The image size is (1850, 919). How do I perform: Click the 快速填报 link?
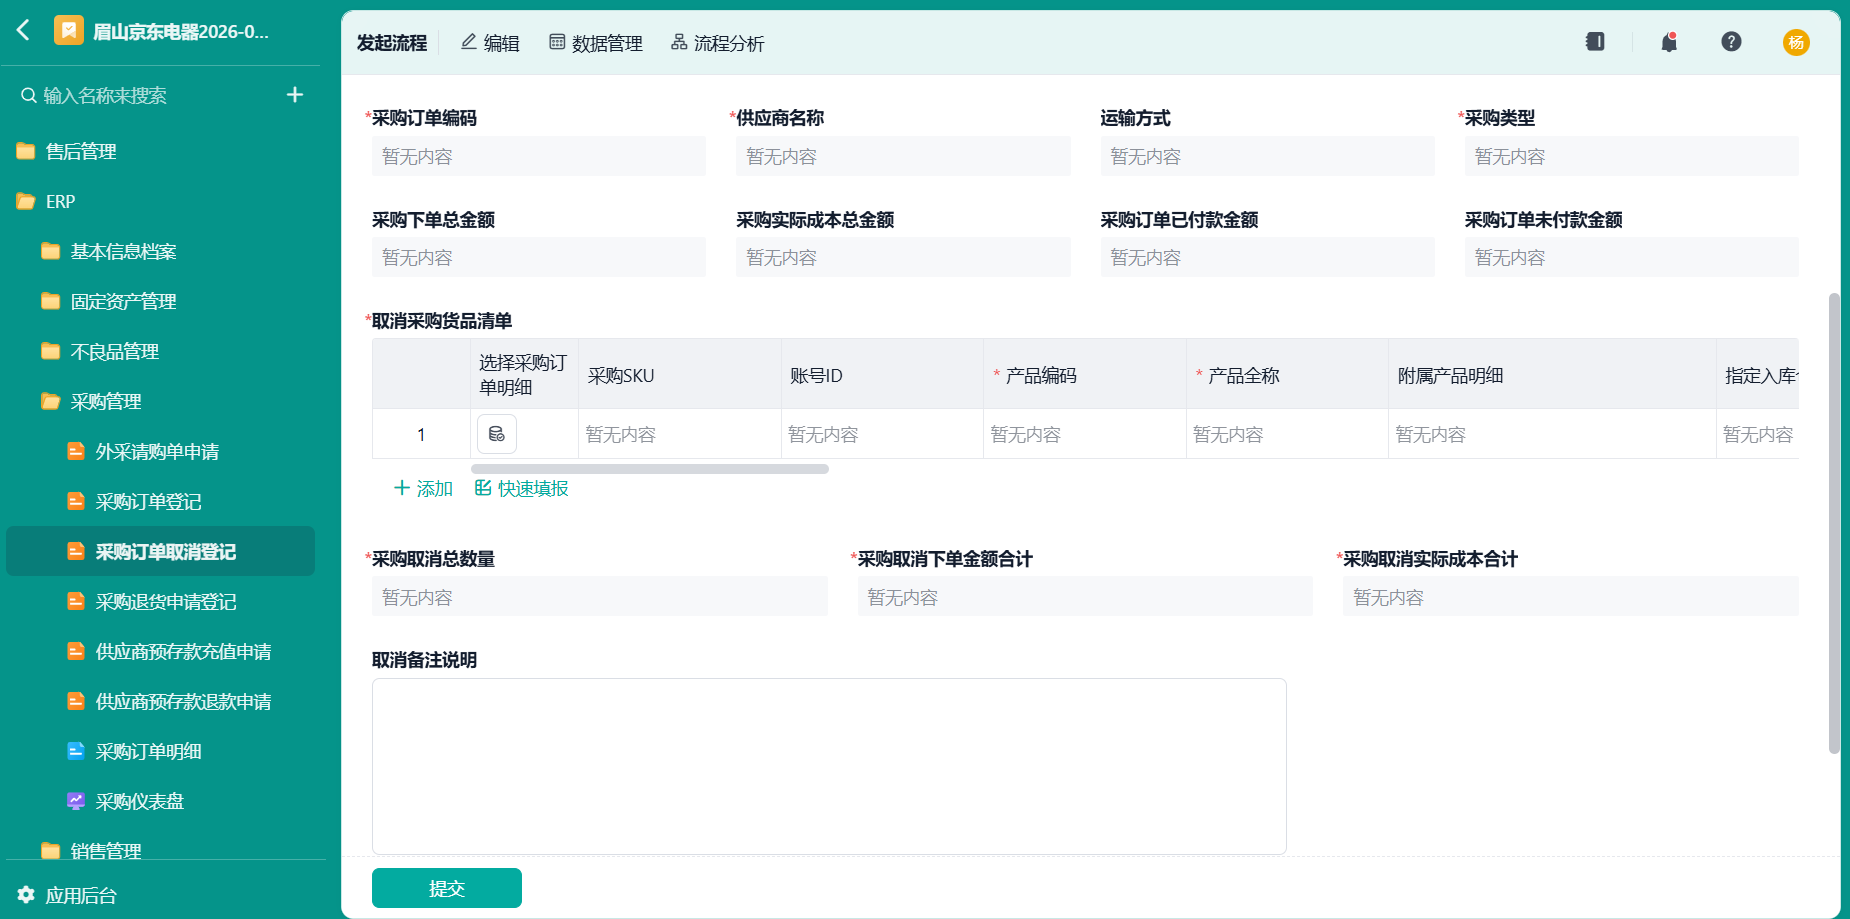(x=522, y=488)
